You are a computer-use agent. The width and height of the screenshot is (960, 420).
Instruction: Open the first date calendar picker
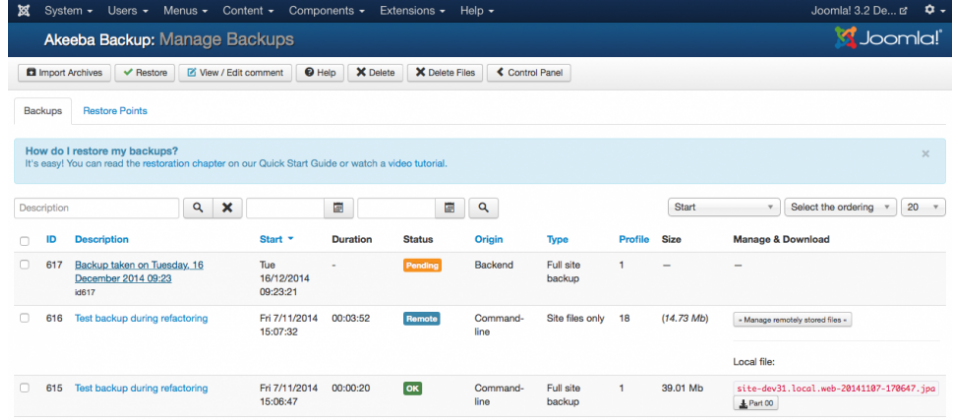point(338,208)
